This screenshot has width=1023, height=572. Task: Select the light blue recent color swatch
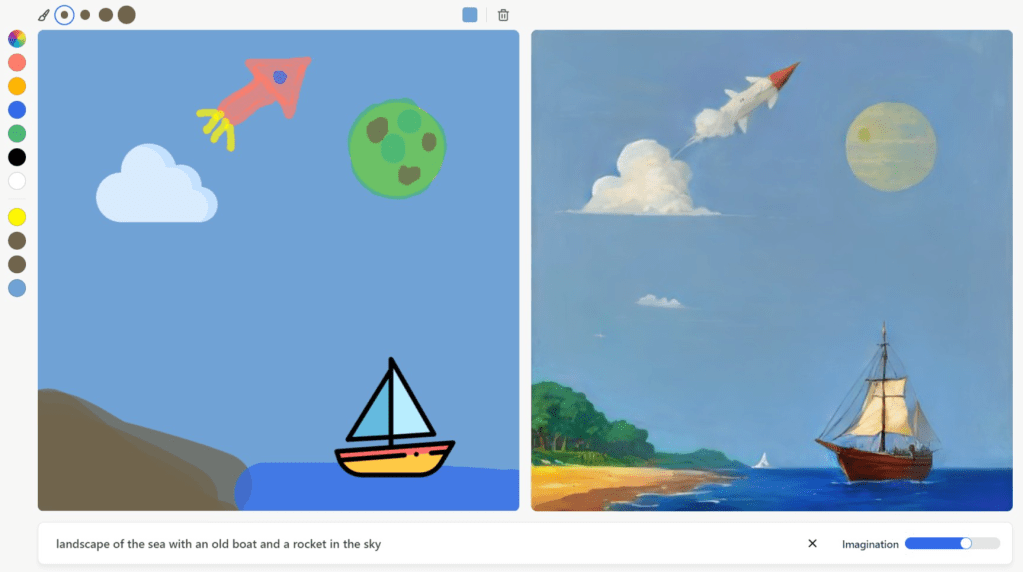click(17, 288)
